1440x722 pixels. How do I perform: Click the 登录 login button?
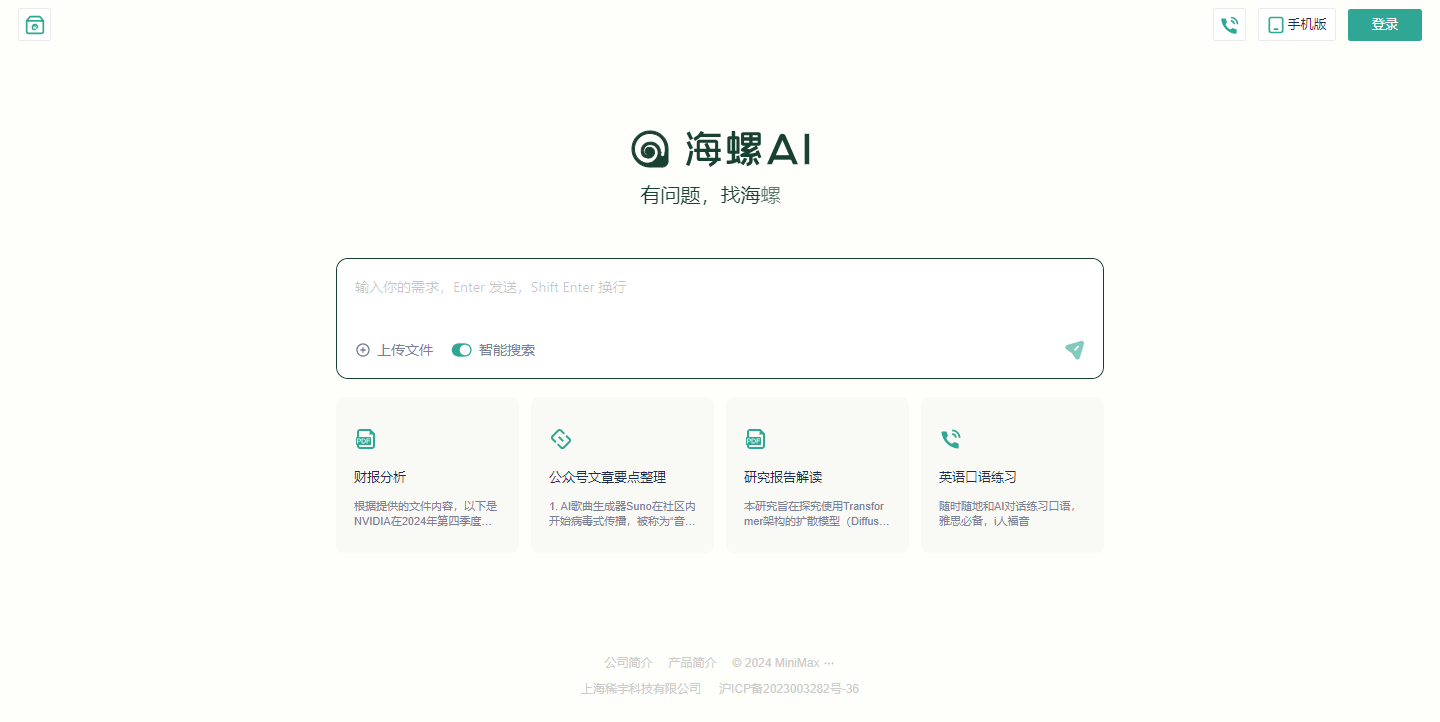1385,25
